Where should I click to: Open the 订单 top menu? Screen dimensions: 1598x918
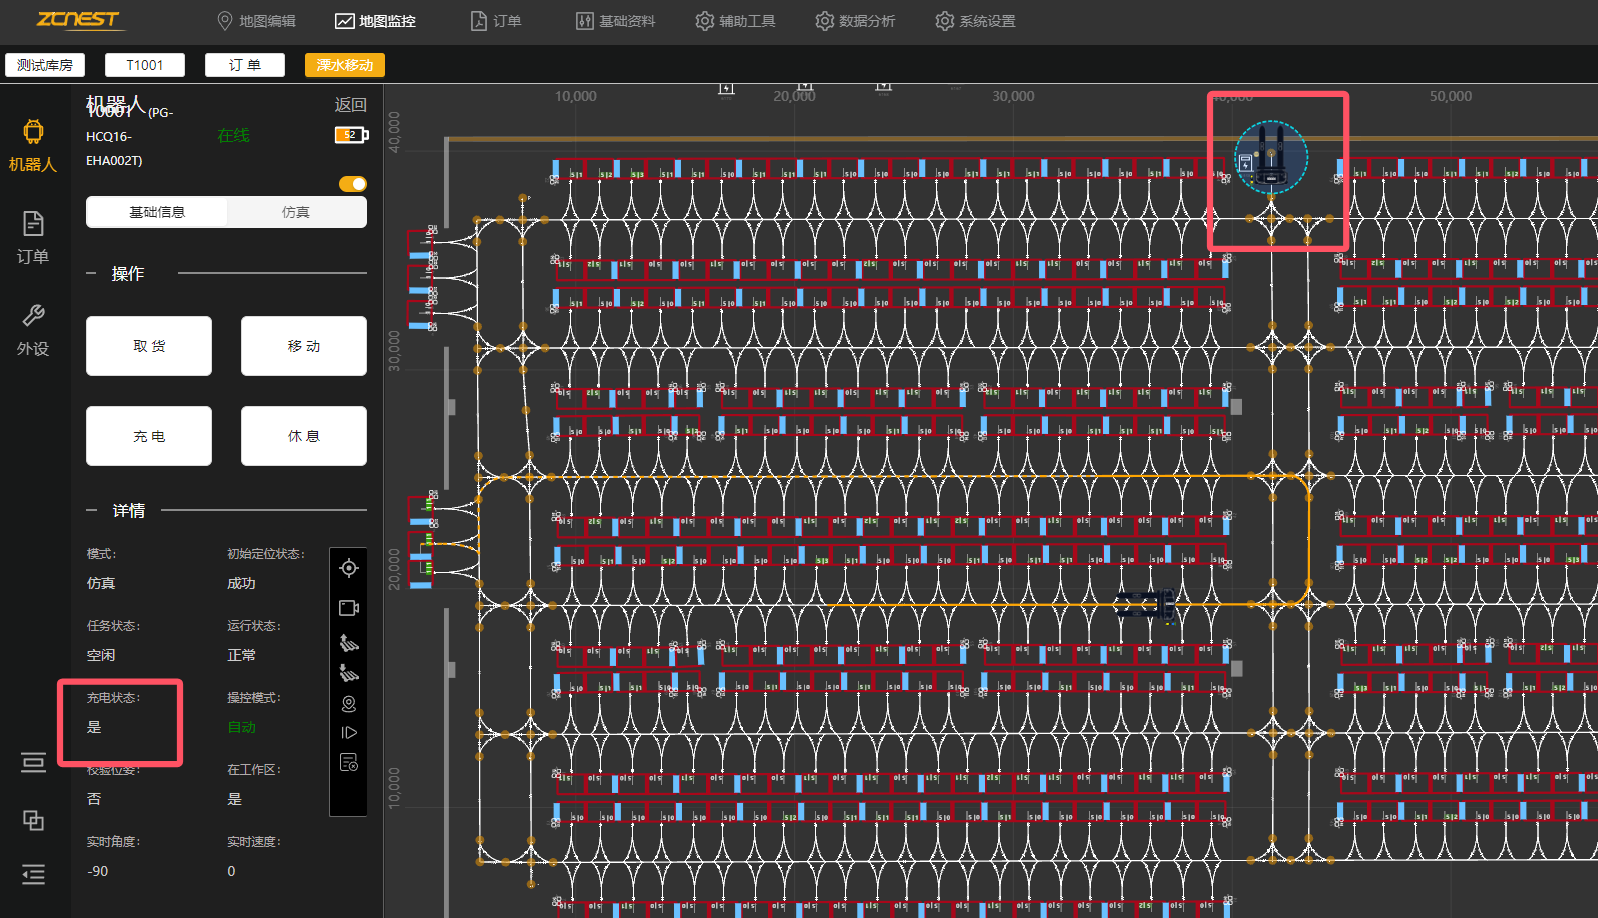tap(496, 21)
